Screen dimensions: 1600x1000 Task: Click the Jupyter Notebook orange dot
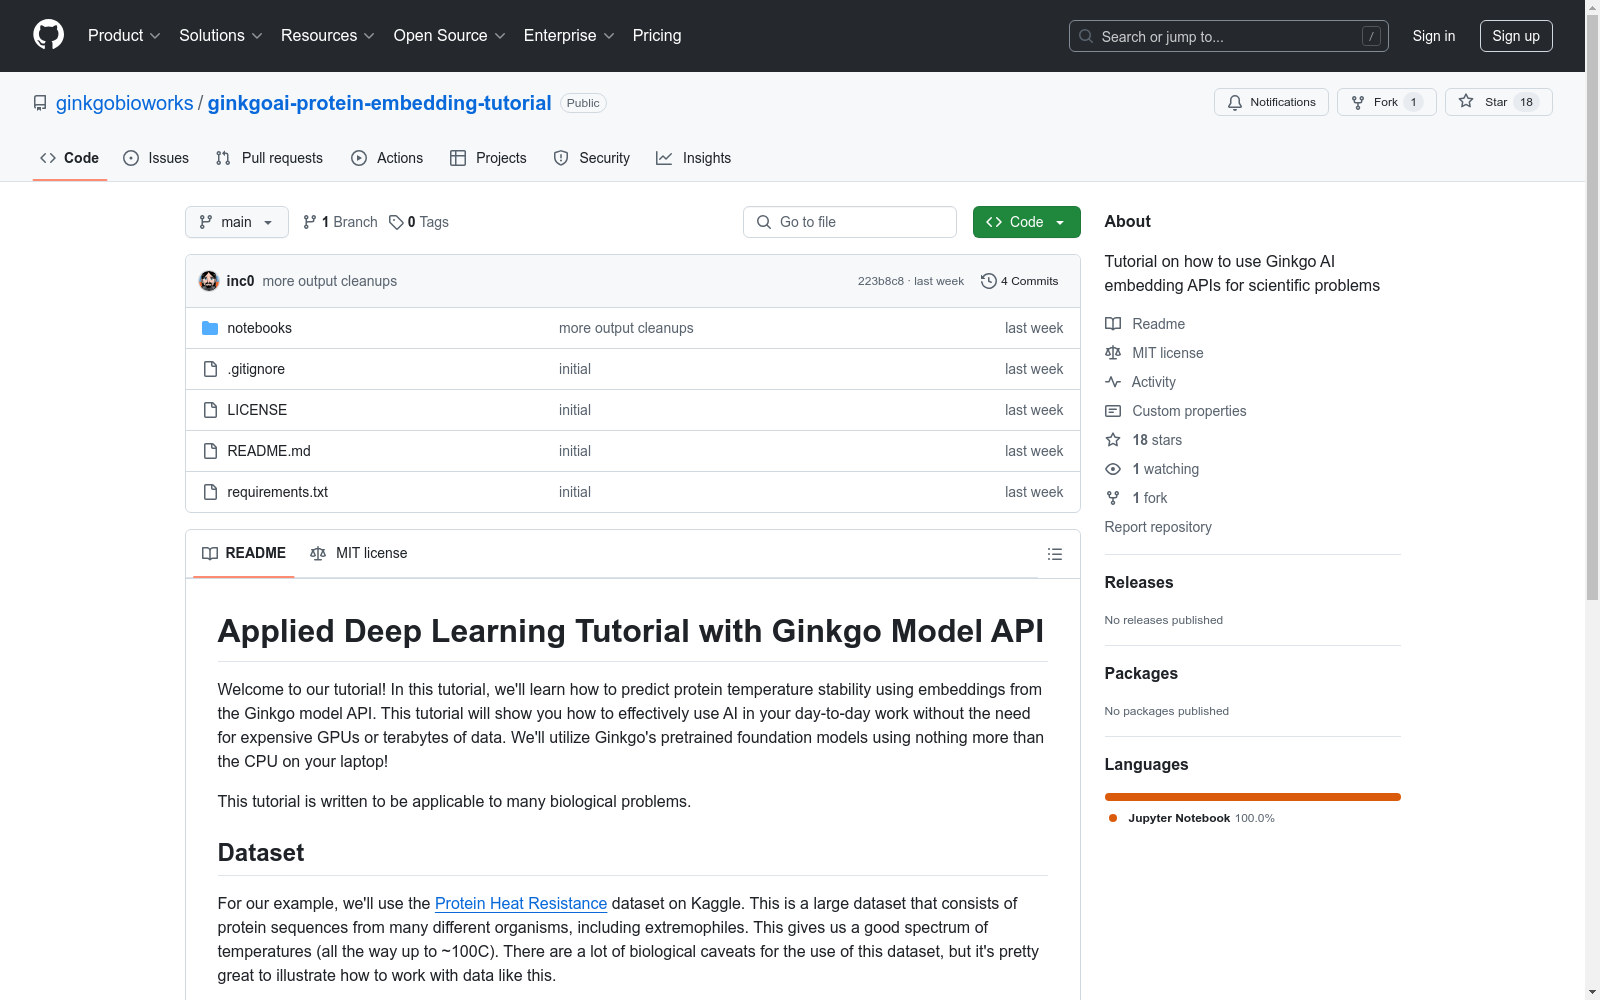(x=1113, y=818)
